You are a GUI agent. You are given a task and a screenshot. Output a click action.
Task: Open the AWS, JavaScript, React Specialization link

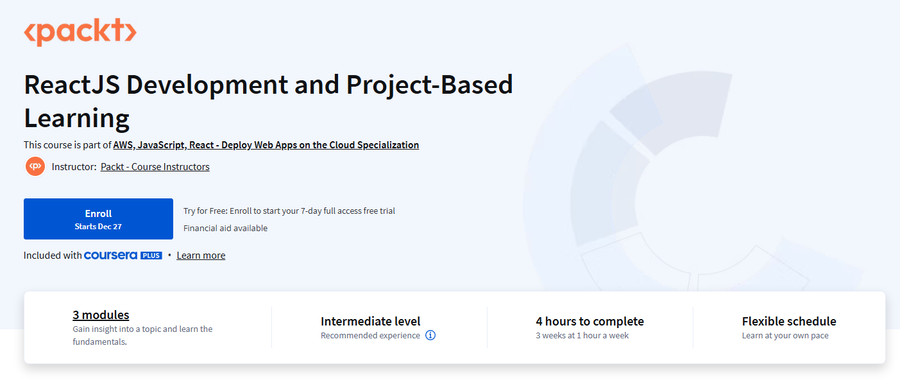pos(266,145)
